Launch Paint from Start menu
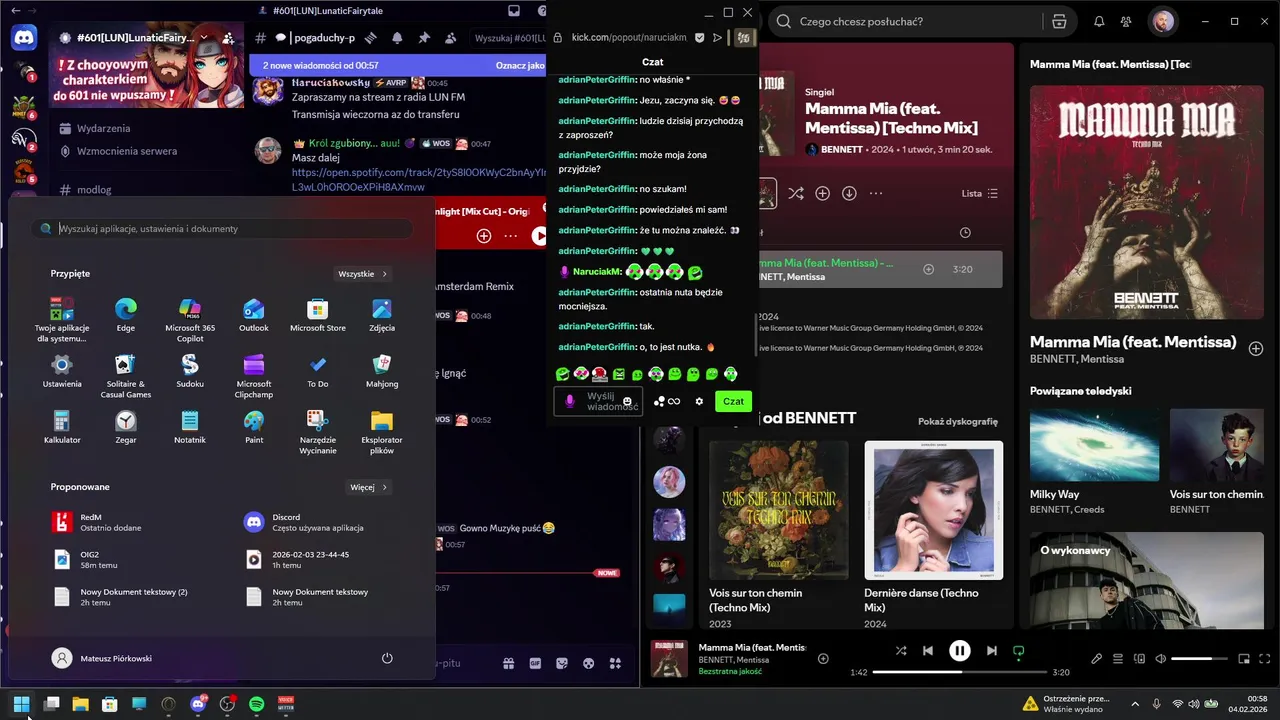 click(254, 426)
